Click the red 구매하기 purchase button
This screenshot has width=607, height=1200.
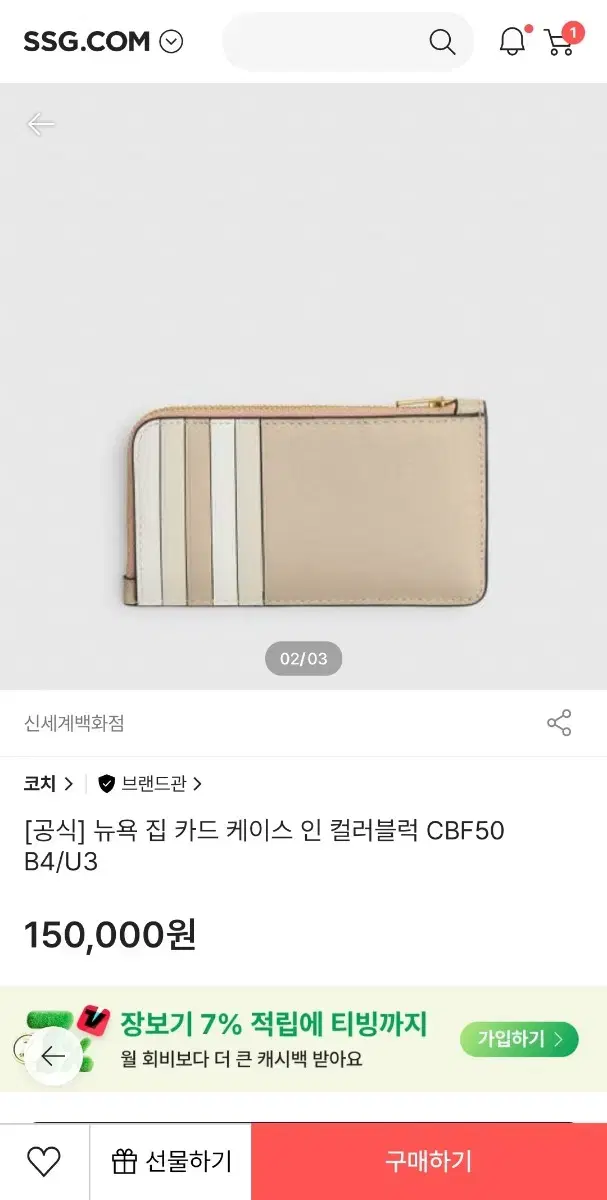point(429,1161)
